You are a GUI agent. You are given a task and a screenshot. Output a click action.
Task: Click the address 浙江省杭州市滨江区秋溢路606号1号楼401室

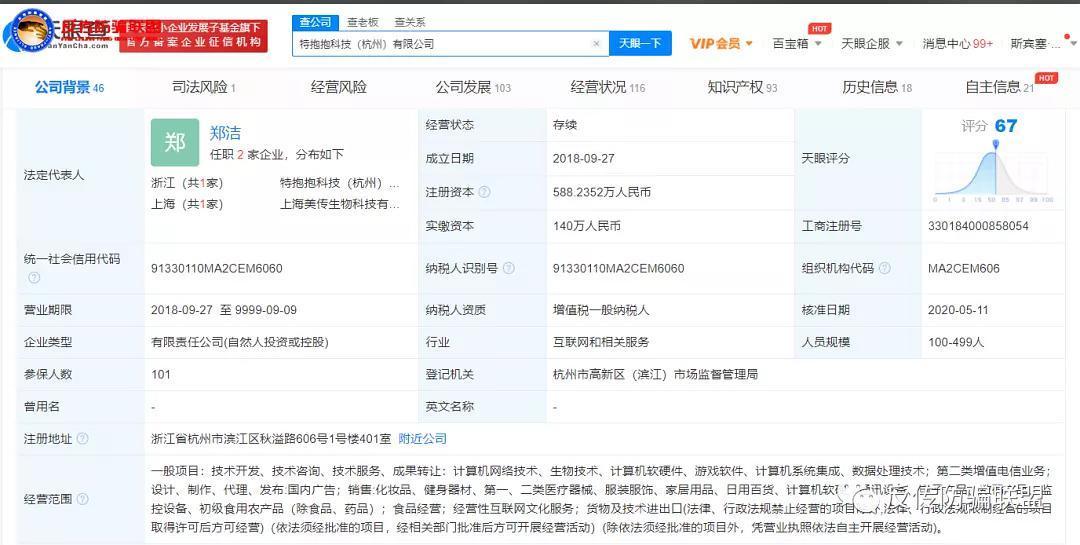coord(271,439)
